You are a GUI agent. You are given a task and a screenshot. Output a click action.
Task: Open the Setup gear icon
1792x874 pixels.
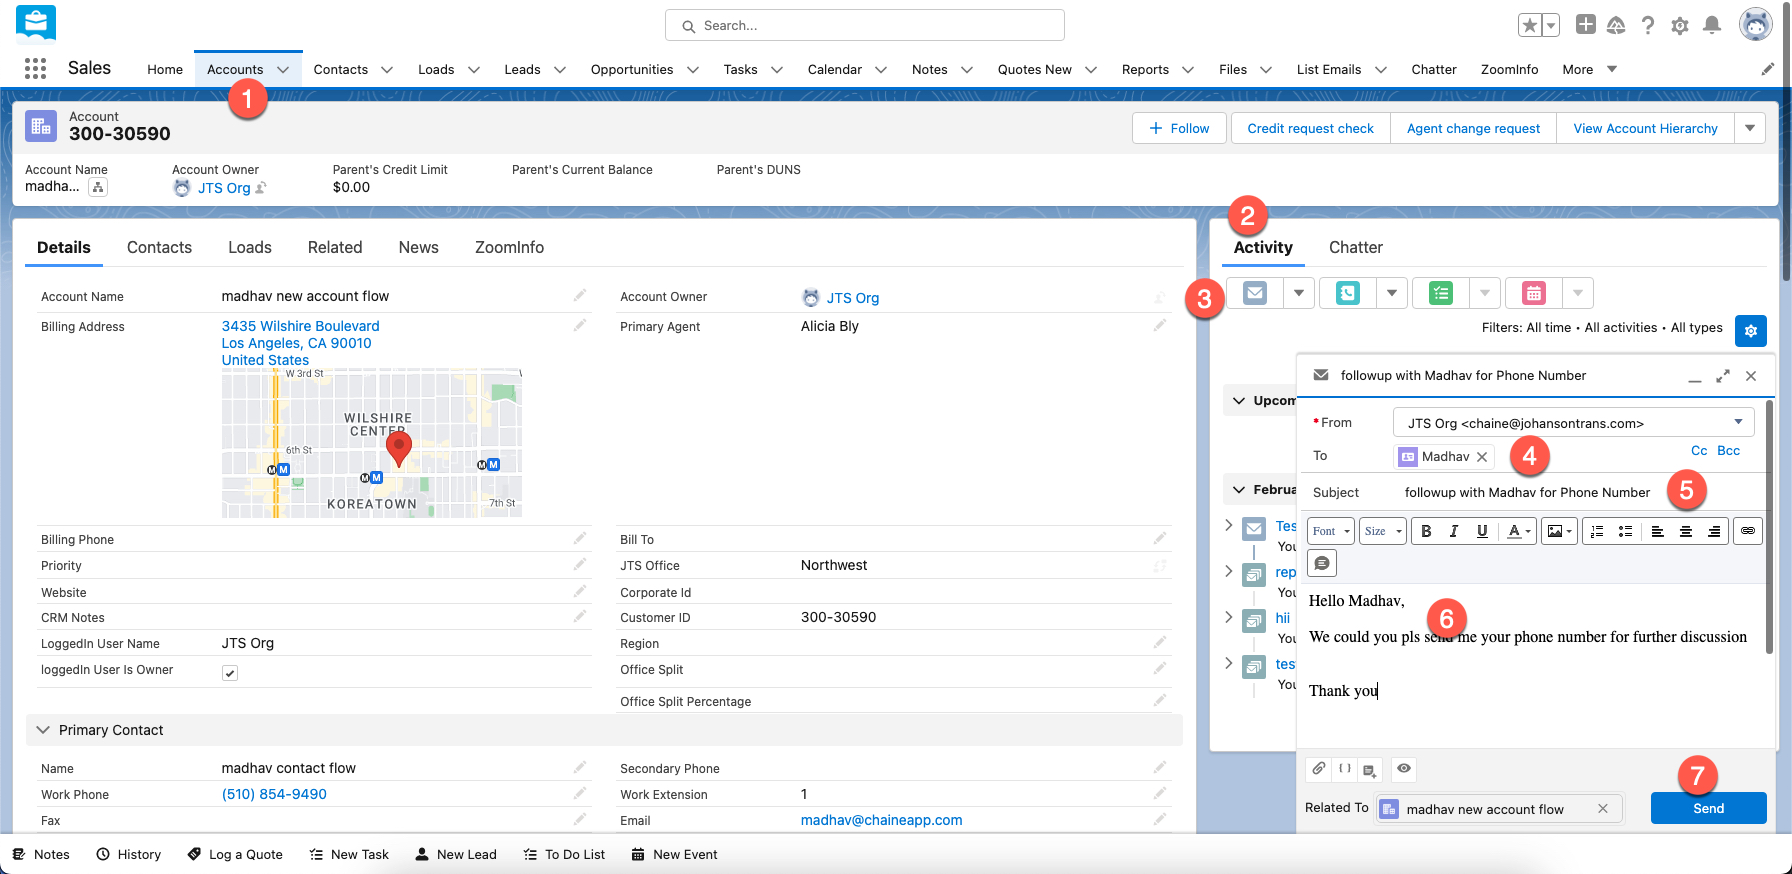click(1680, 26)
